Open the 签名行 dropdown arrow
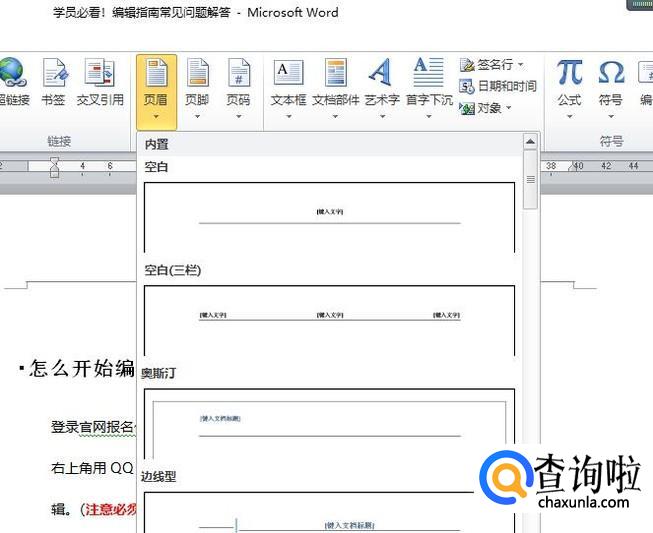This screenshot has width=653, height=533. point(521,65)
